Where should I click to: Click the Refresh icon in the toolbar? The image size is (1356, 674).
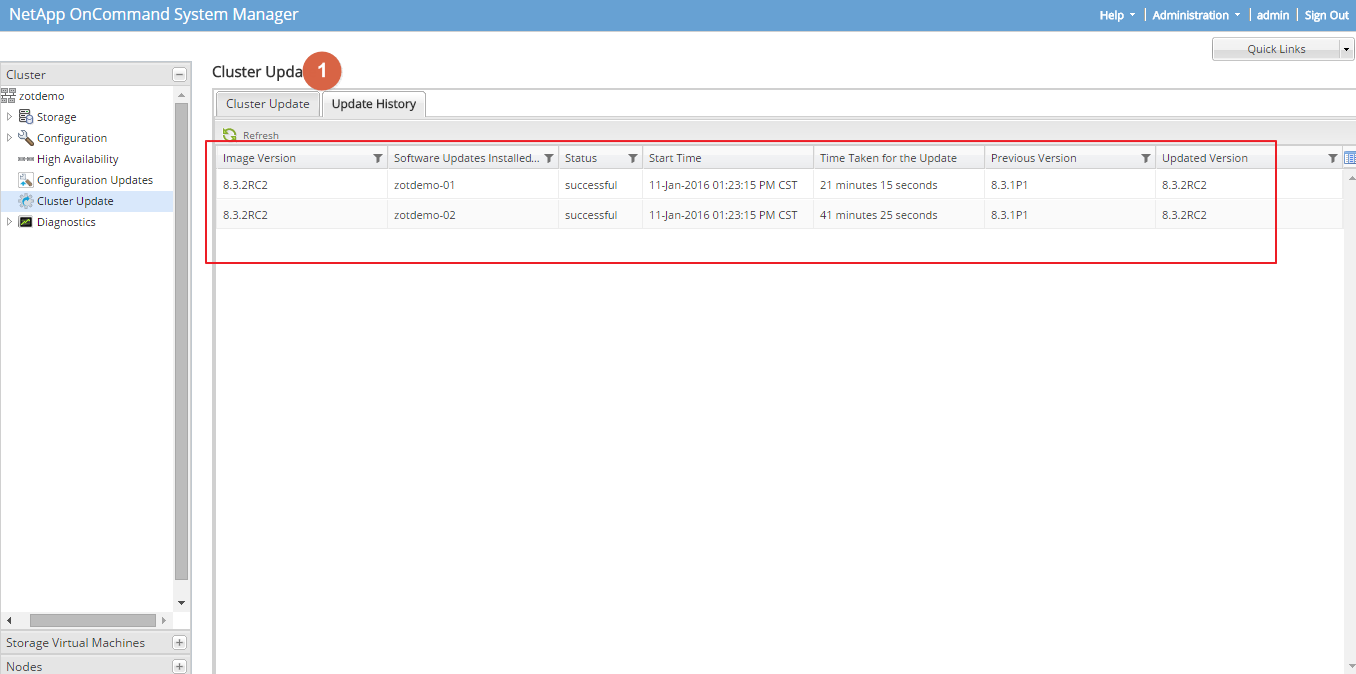click(230, 135)
